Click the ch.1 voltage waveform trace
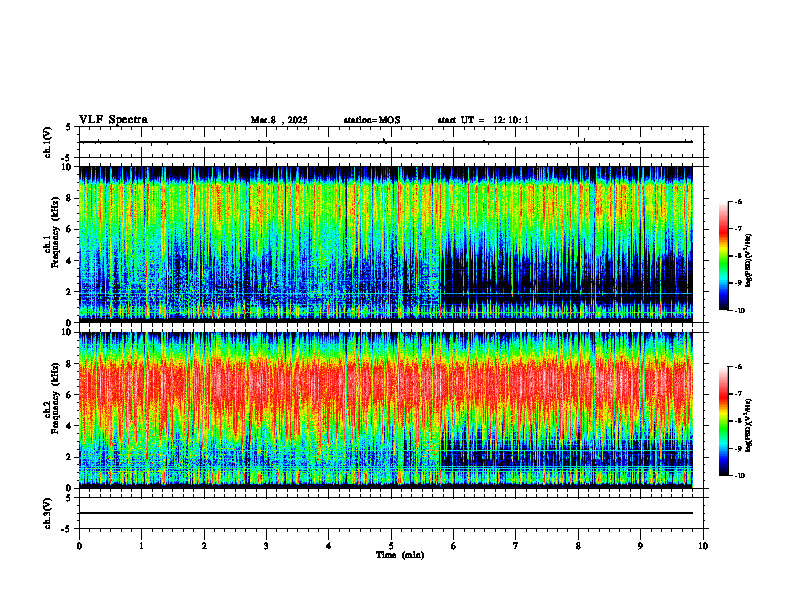 coord(386,142)
